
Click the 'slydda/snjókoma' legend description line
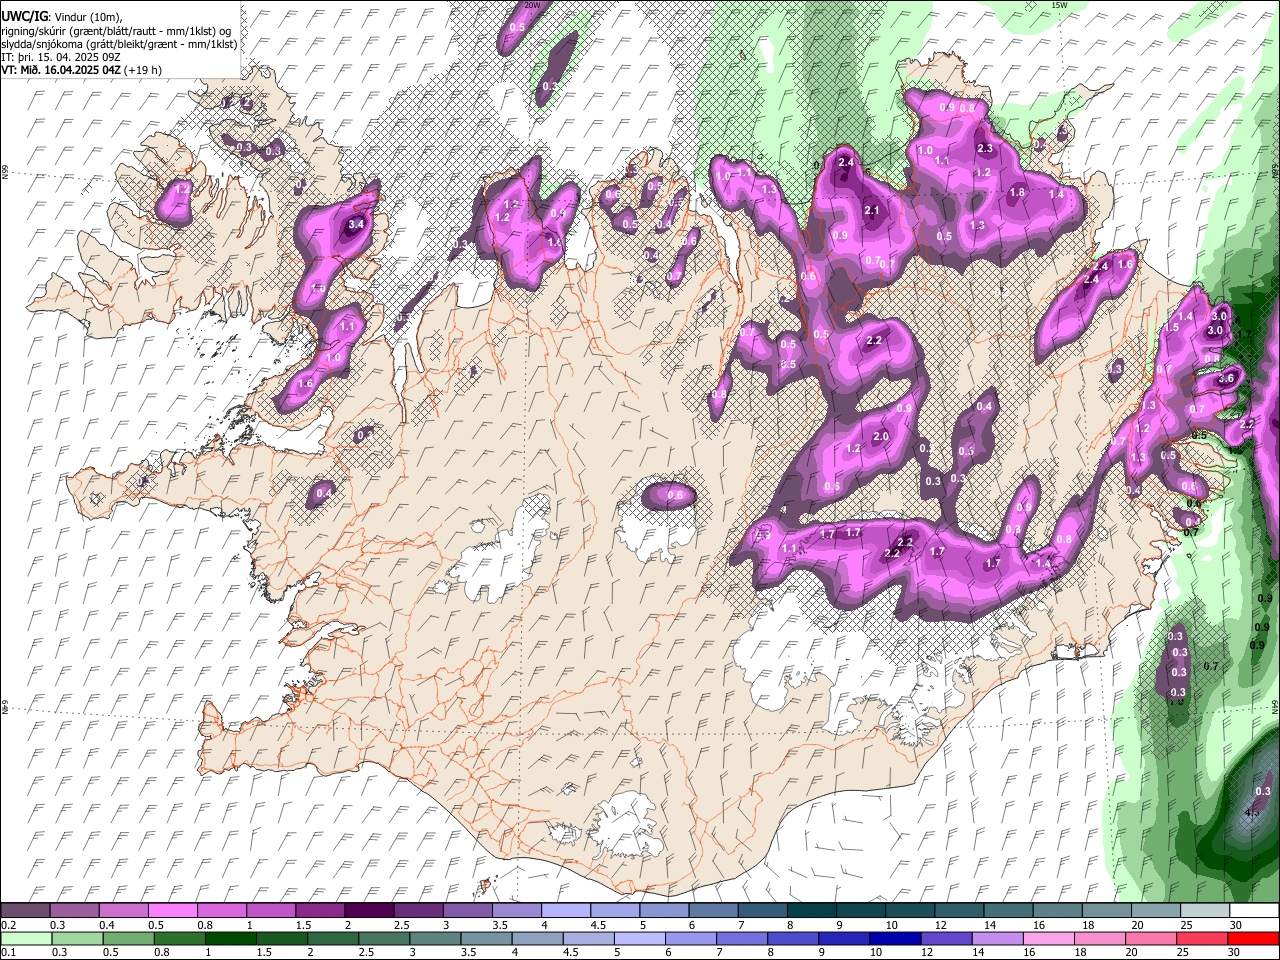point(119,44)
